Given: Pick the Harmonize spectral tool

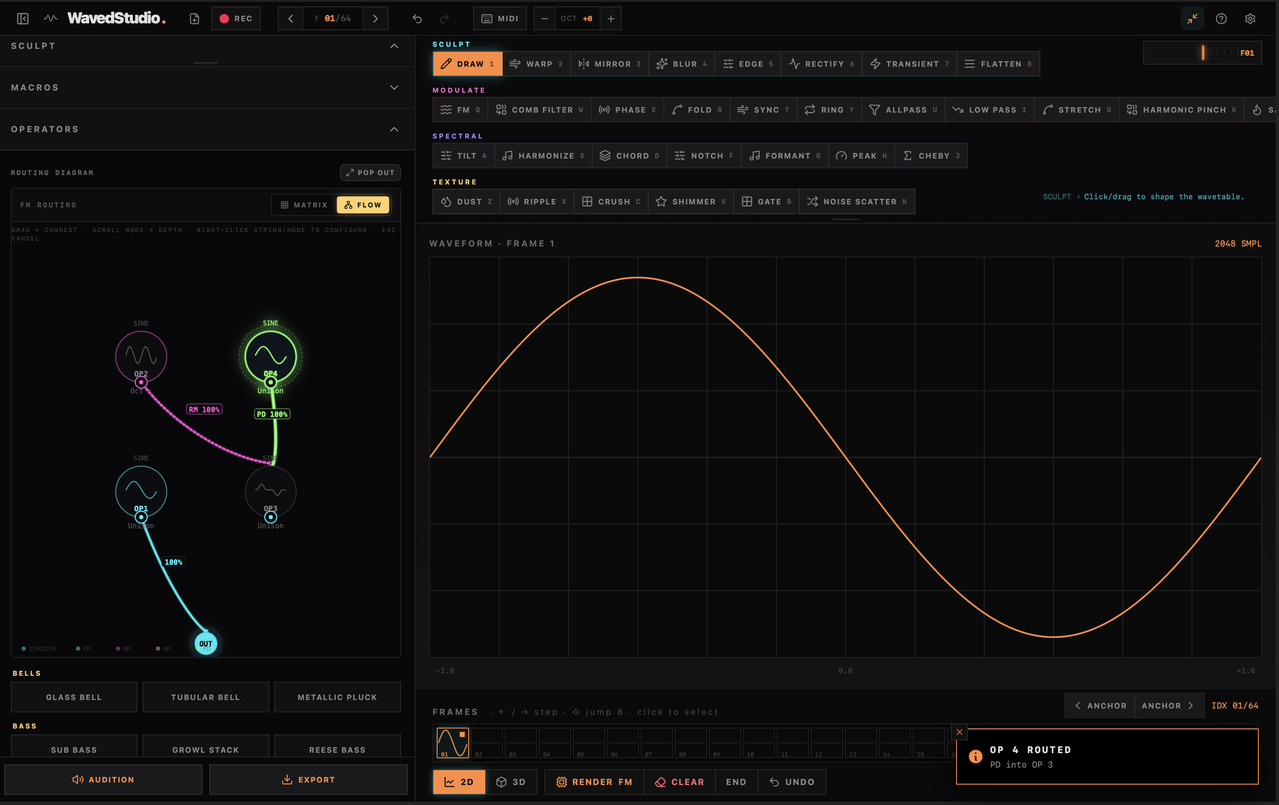Looking at the screenshot, I should [543, 156].
